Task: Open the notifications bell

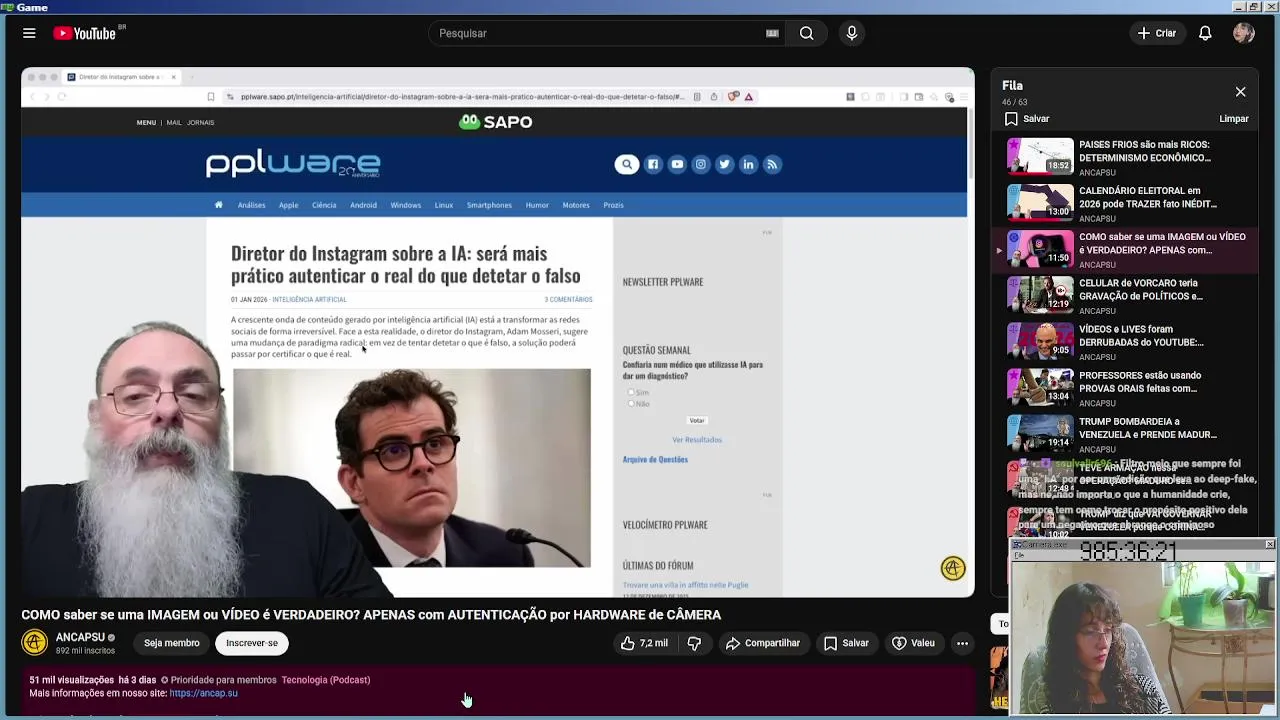Action: click(x=1205, y=33)
